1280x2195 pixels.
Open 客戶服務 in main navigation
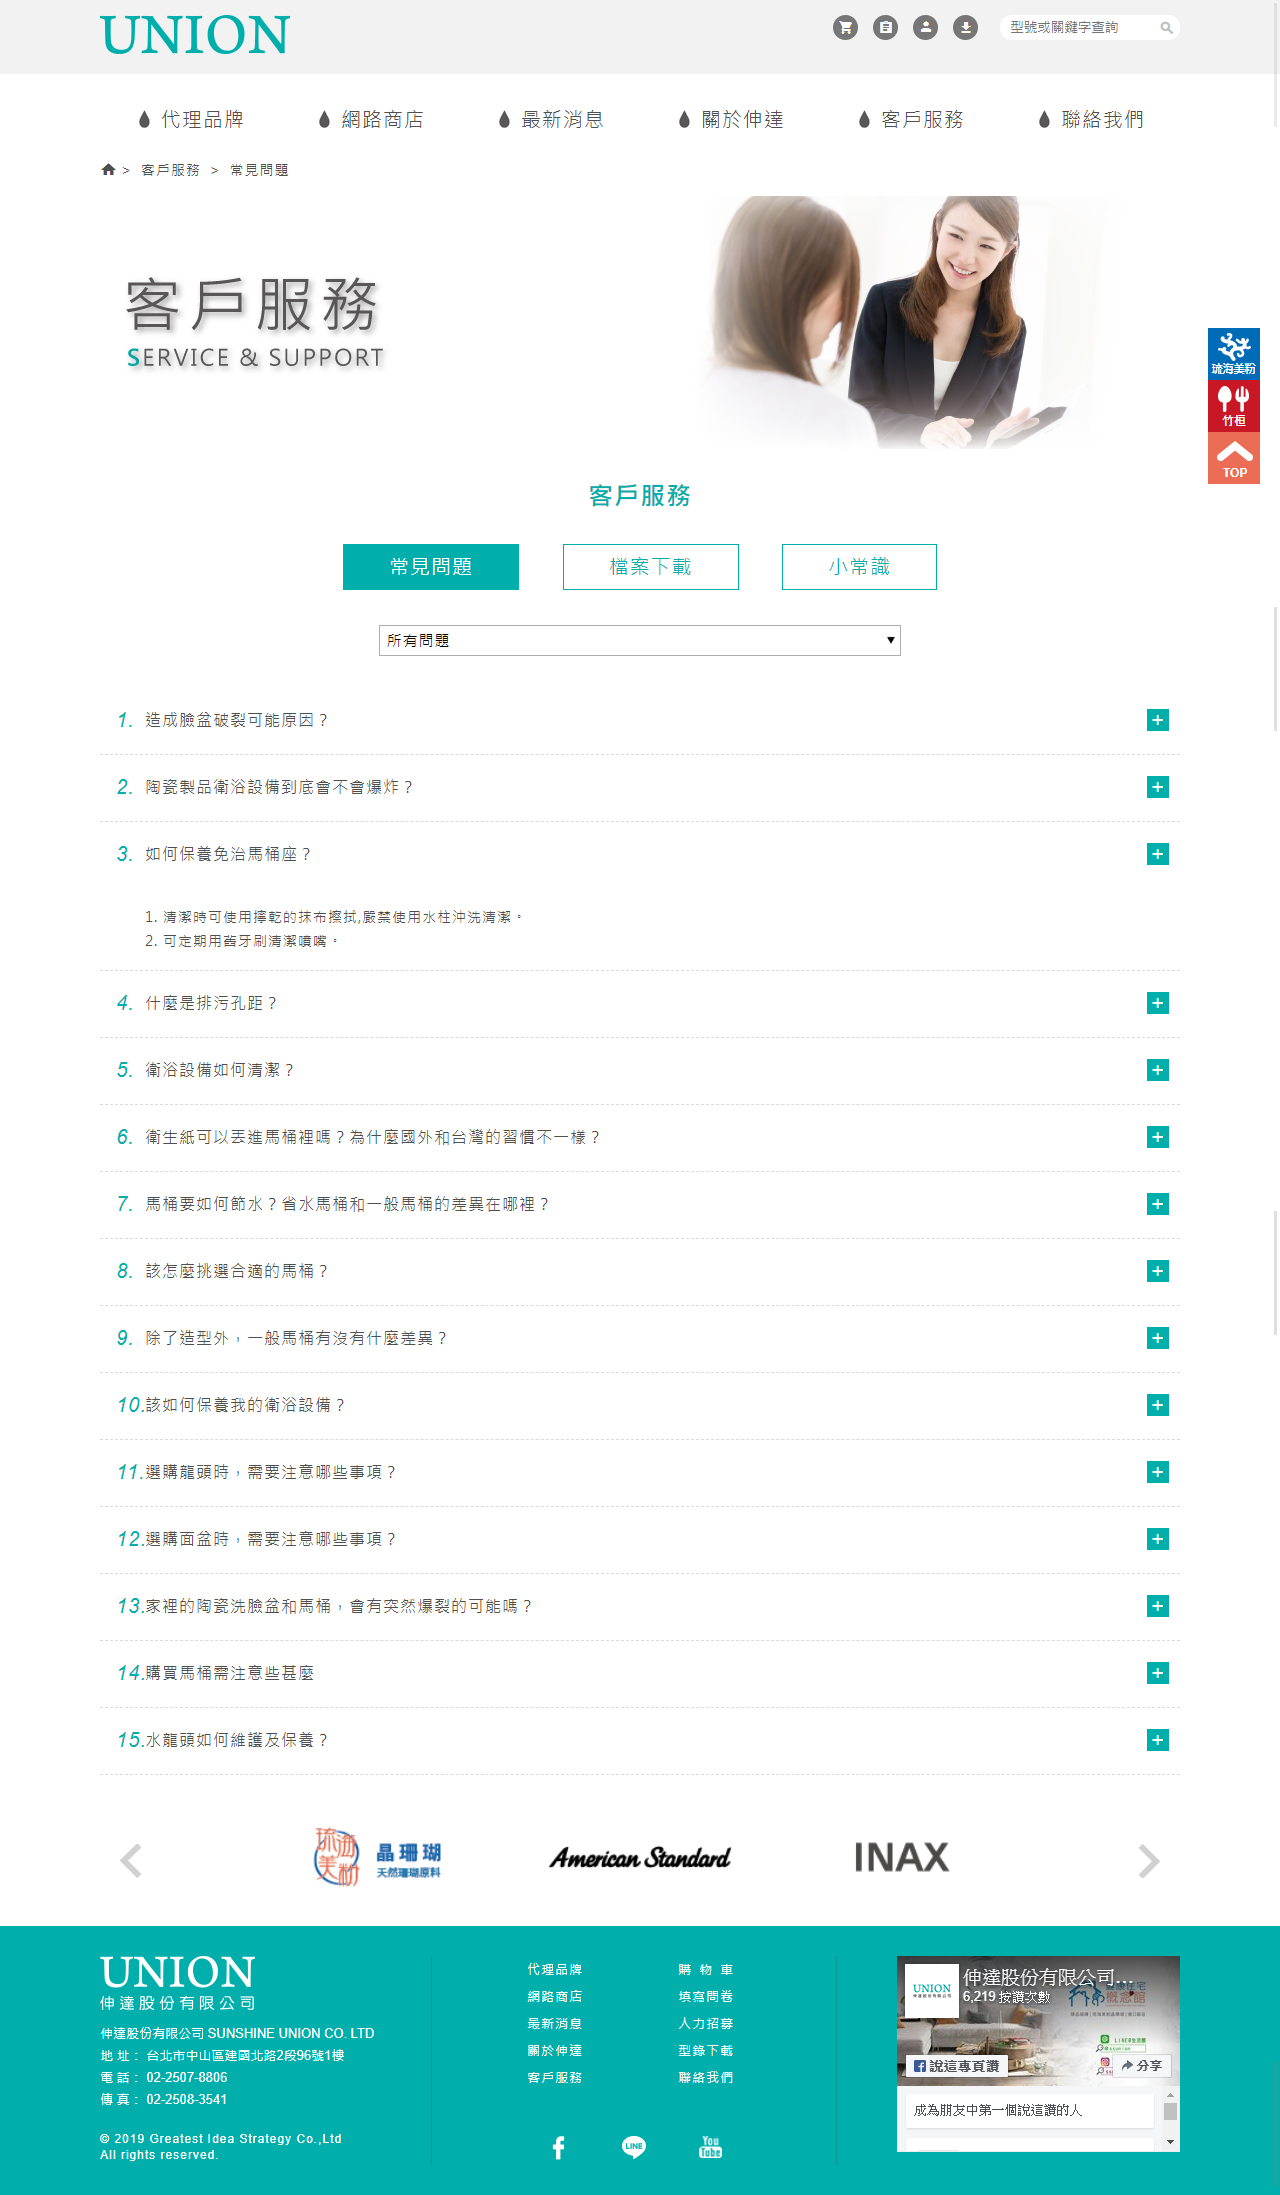pyautogui.click(x=911, y=120)
